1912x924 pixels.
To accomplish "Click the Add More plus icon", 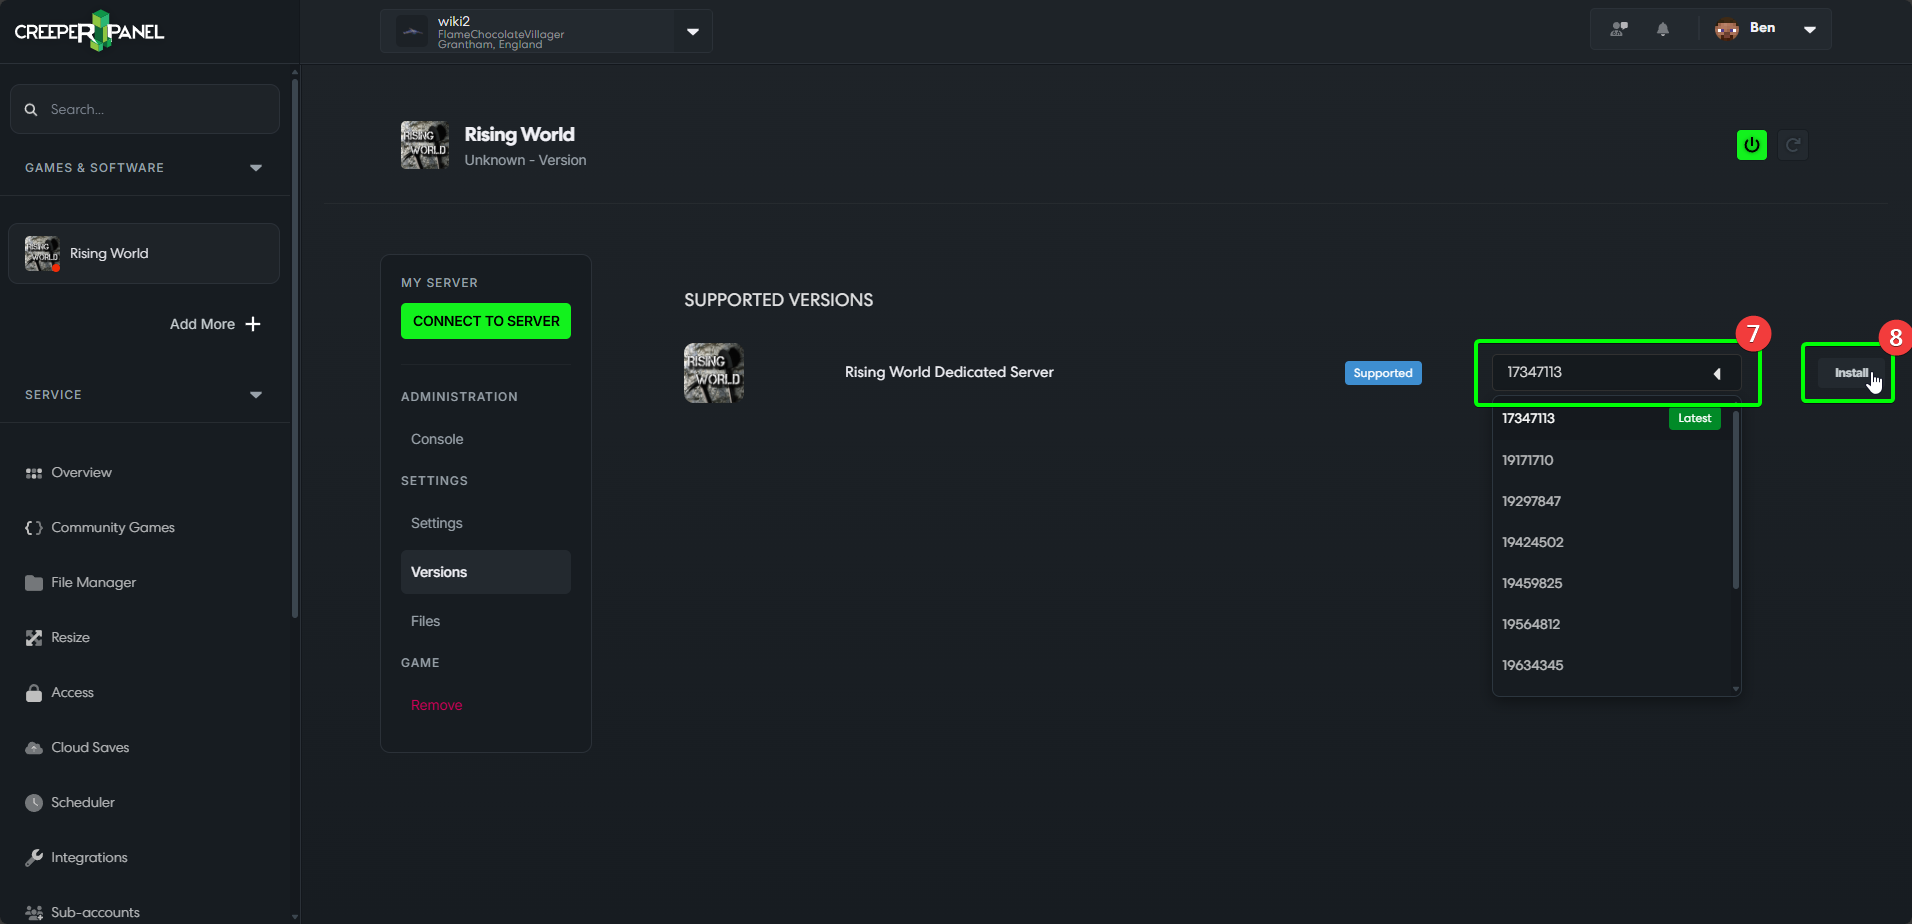I will coord(253,324).
